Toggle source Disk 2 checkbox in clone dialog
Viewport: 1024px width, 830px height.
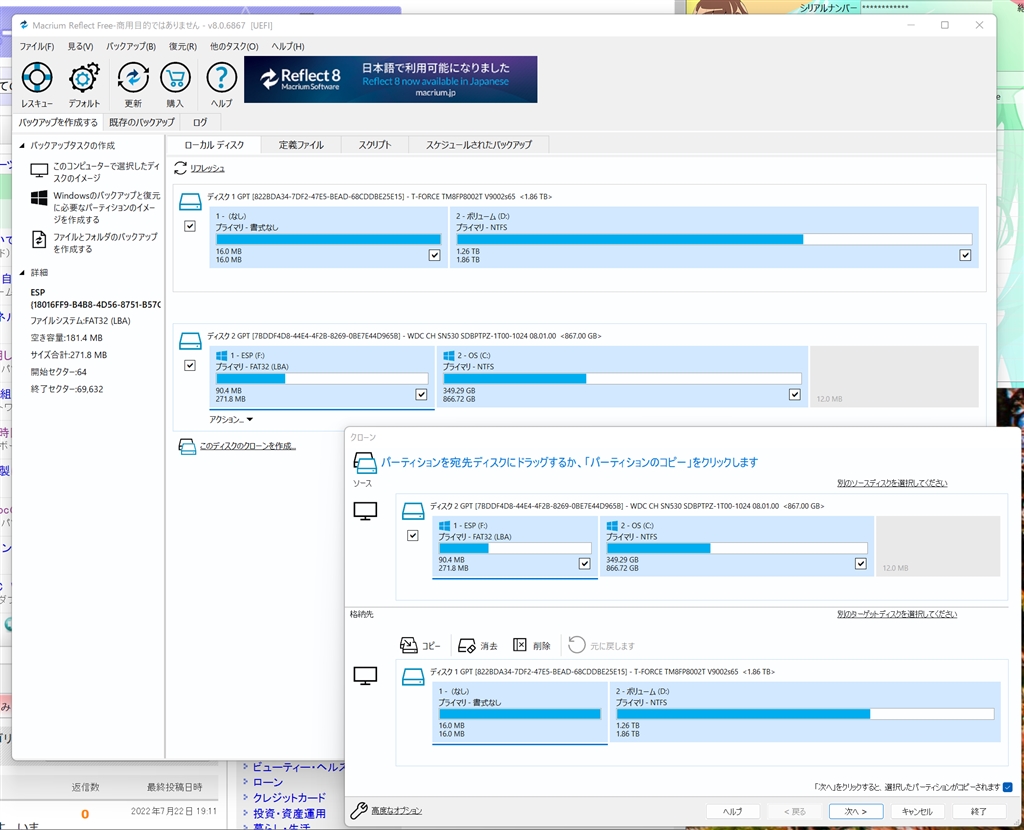[413, 535]
